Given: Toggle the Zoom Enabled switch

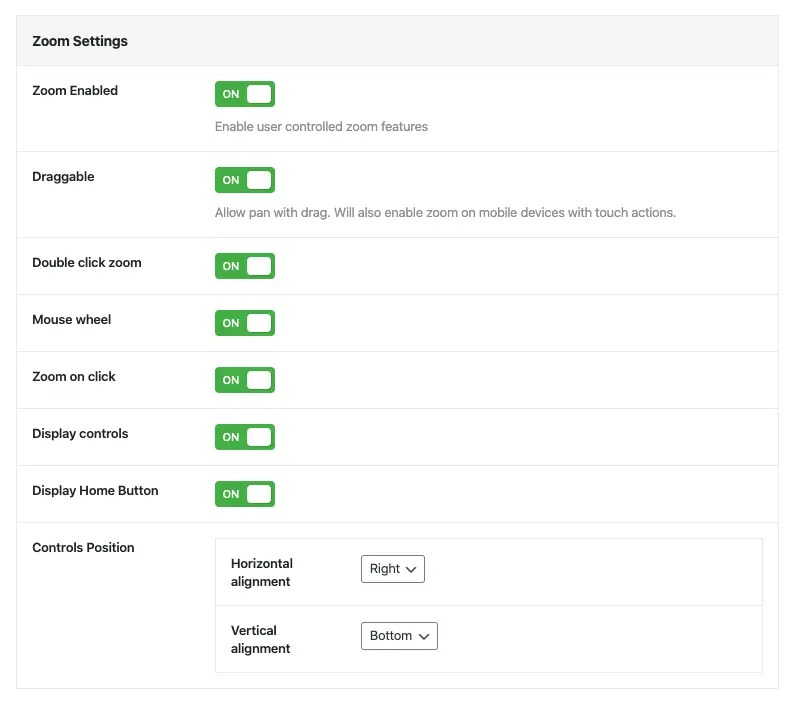Looking at the screenshot, I should [245, 94].
